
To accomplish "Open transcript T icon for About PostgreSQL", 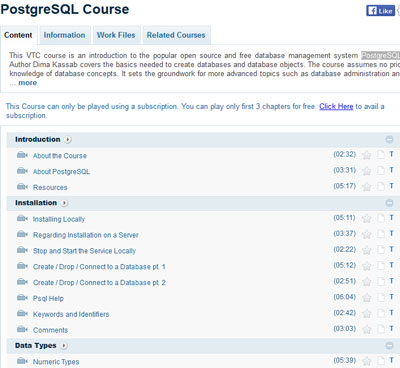I will point(391,170).
